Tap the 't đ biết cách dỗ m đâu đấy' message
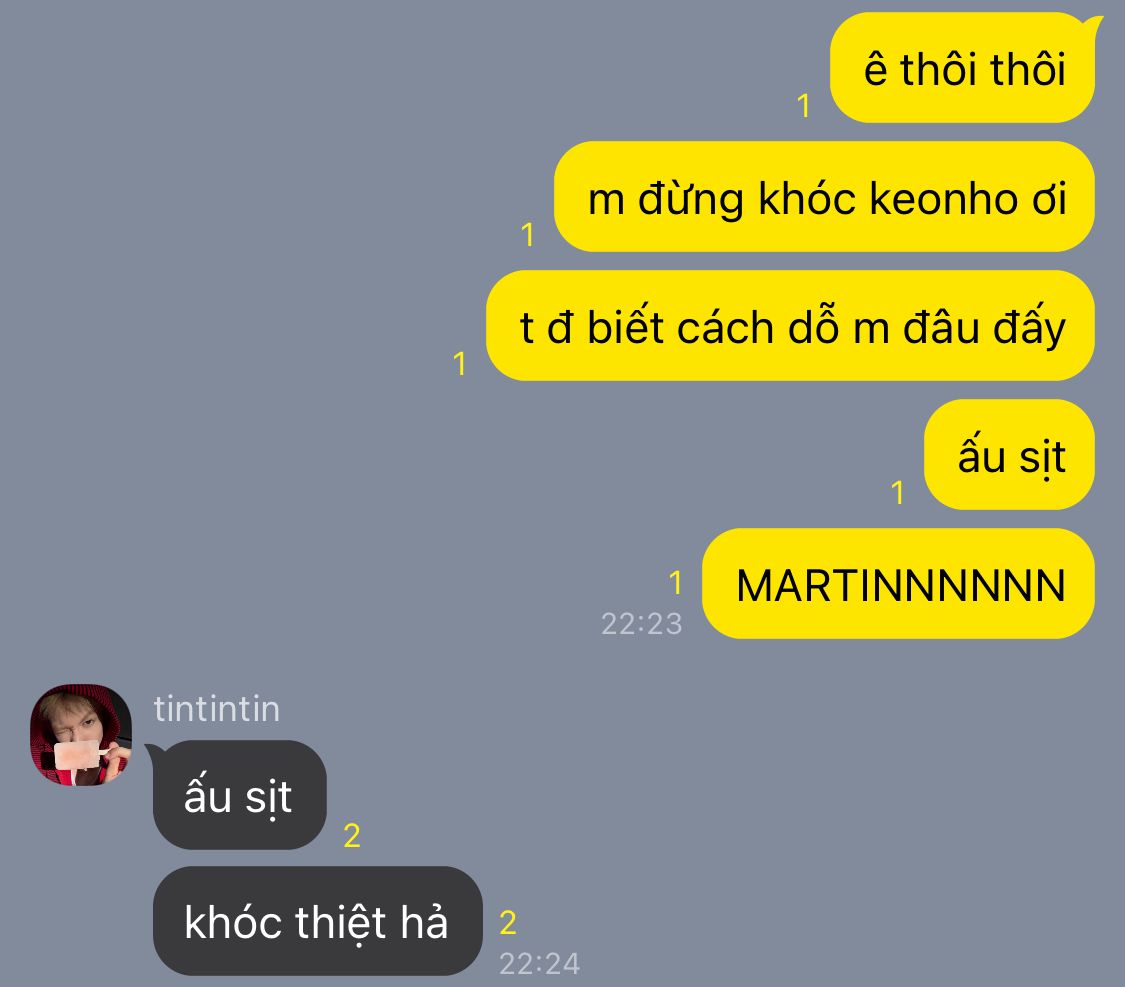The image size is (1125, 987). pyautogui.click(x=791, y=326)
